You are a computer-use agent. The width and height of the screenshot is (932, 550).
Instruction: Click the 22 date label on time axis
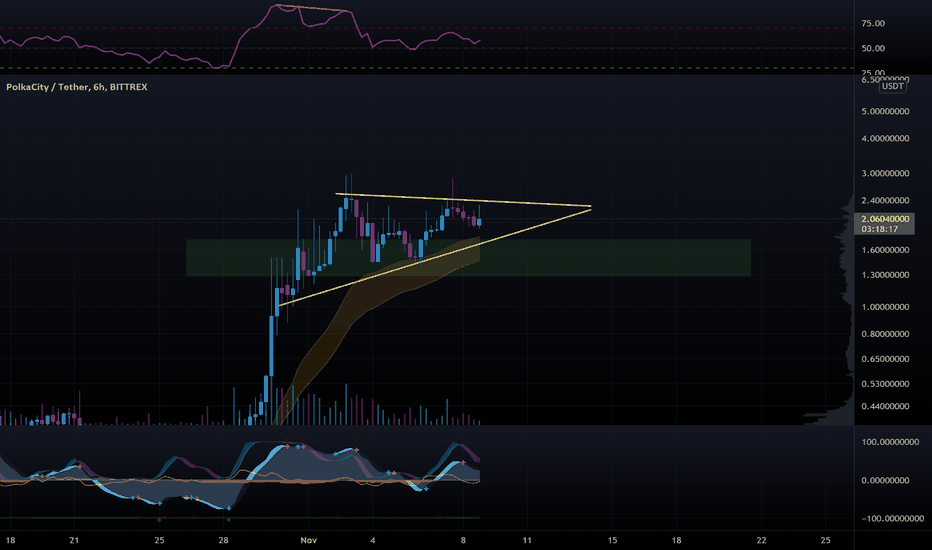[761, 540]
